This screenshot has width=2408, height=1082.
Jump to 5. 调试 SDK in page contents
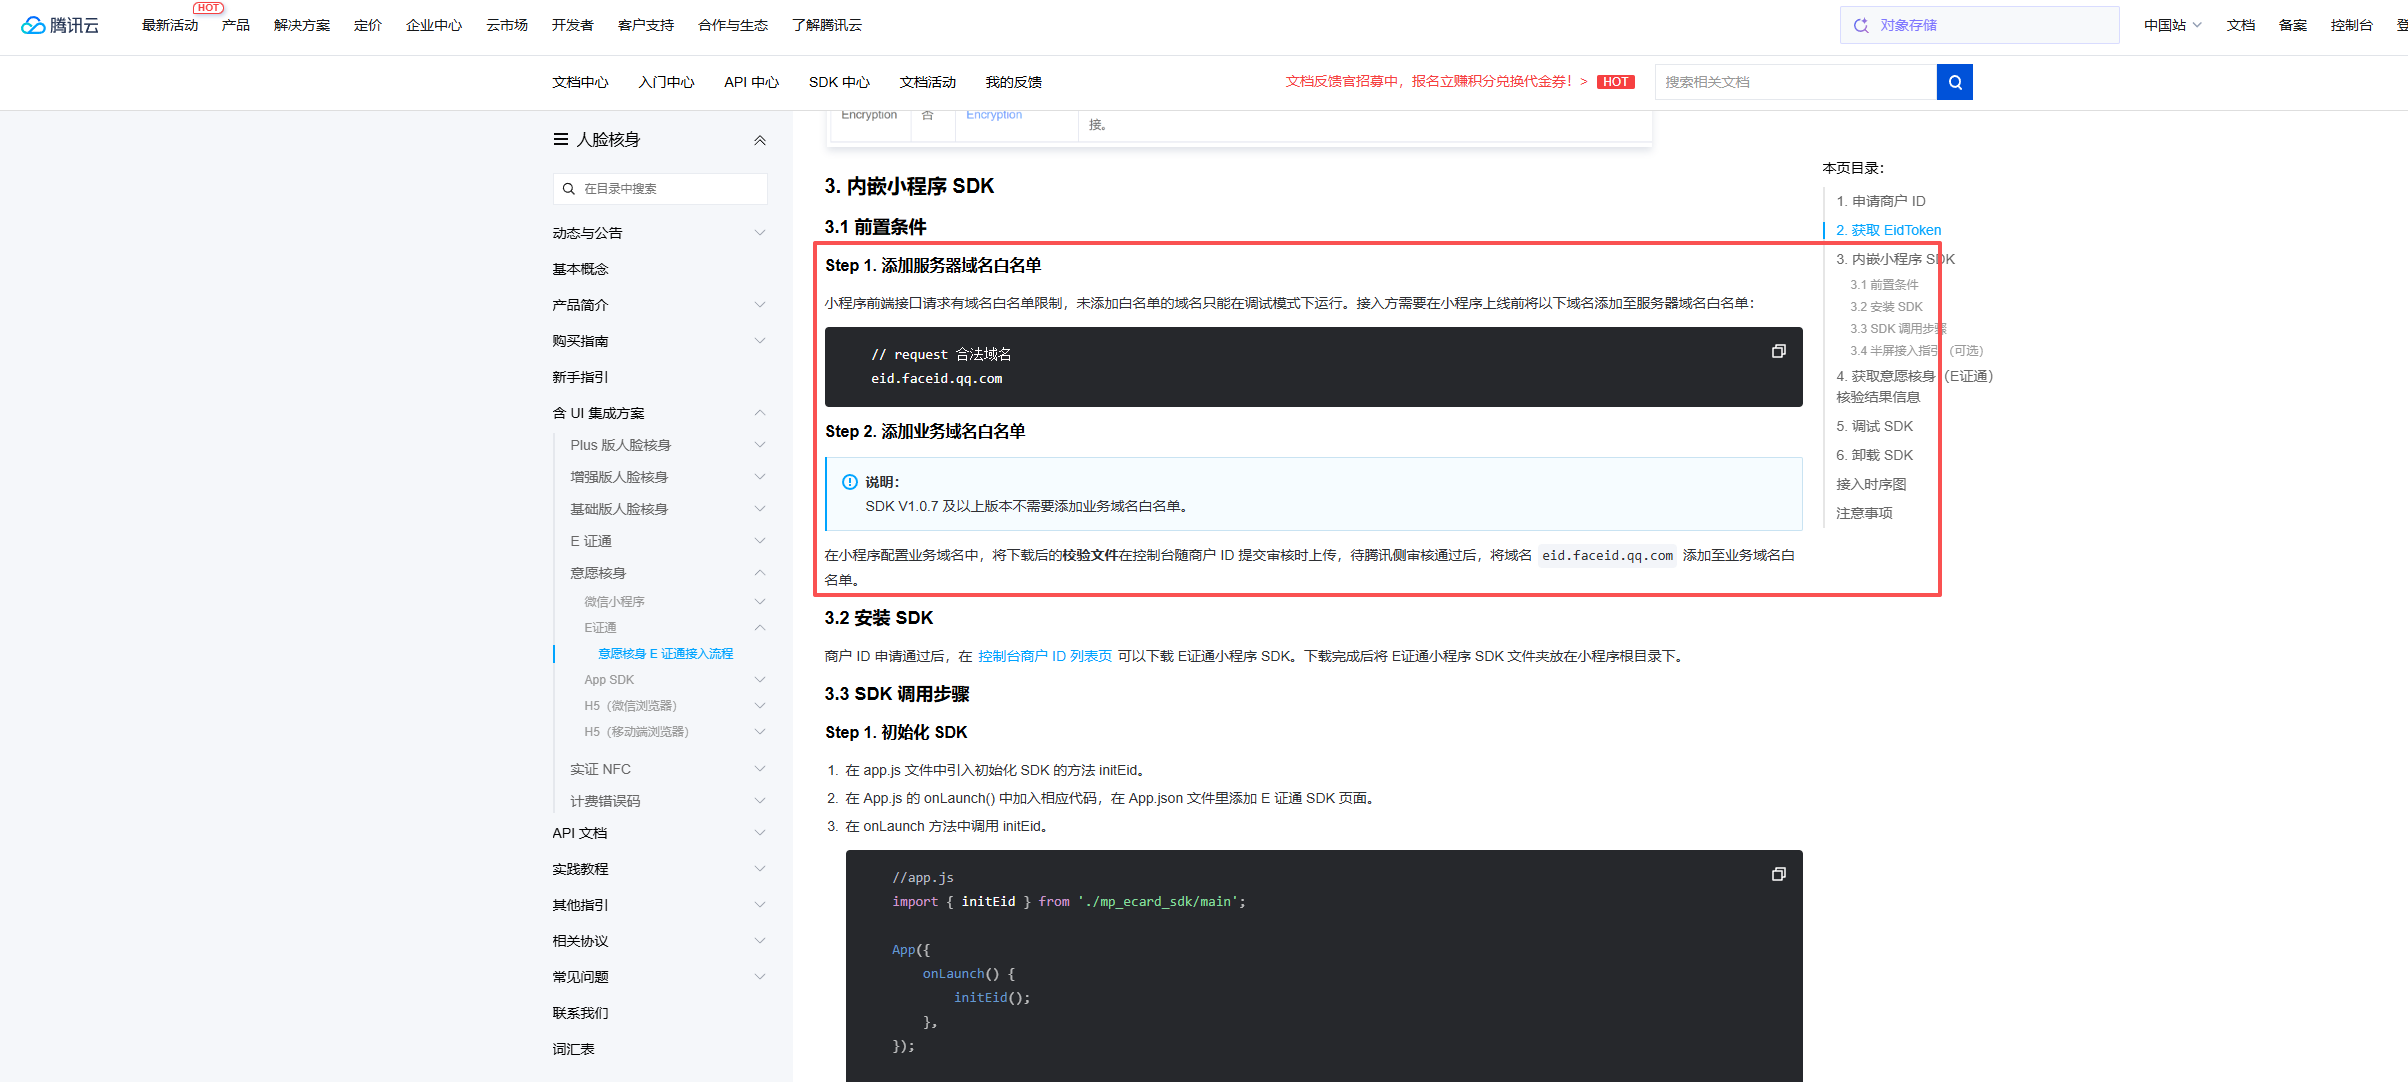(1874, 426)
